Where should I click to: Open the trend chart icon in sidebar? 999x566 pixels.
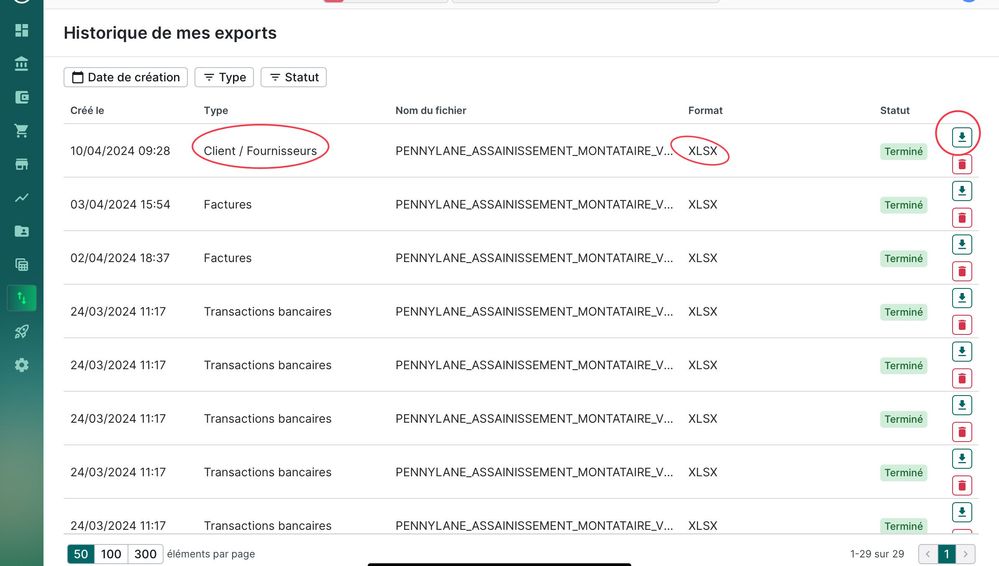[21, 198]
